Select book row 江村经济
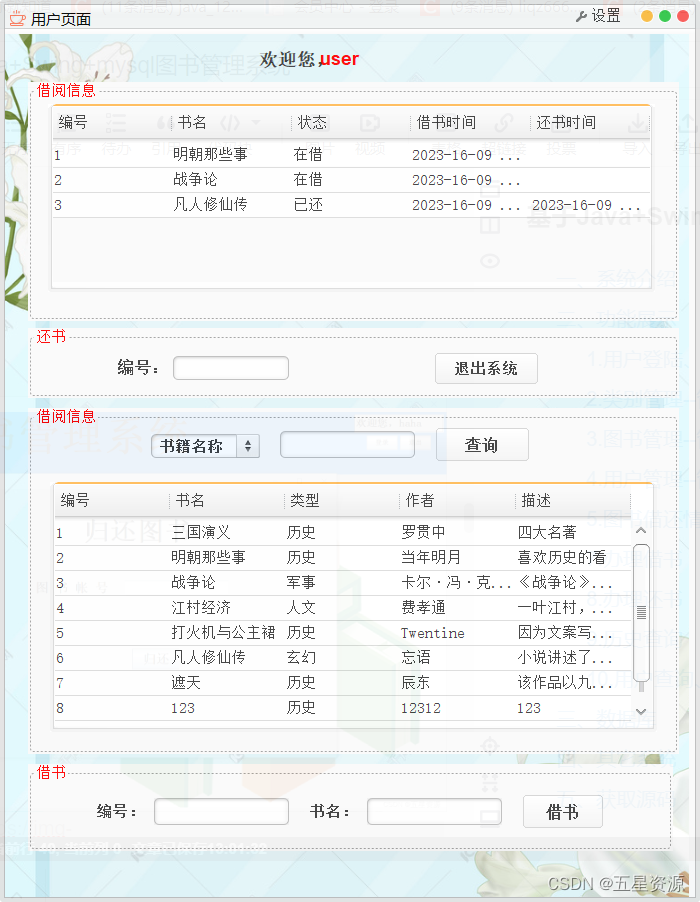 343,607
